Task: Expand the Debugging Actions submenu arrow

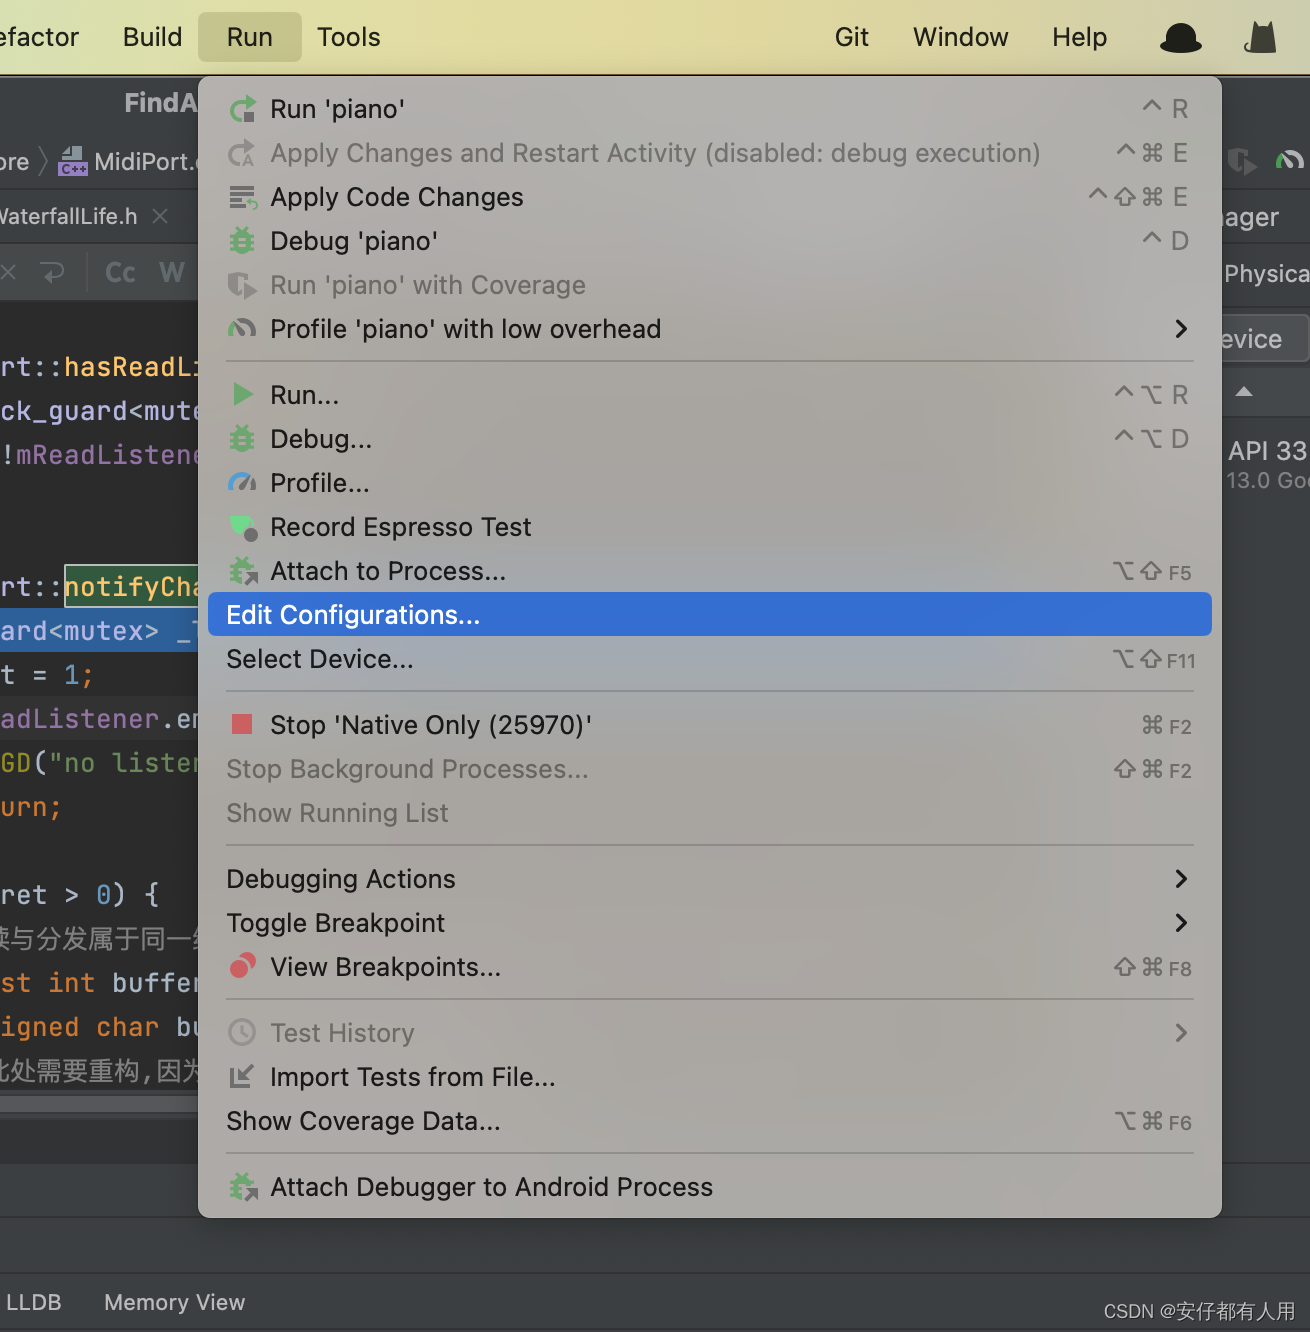Action: pyautogui.click(x=1181, y=879)
